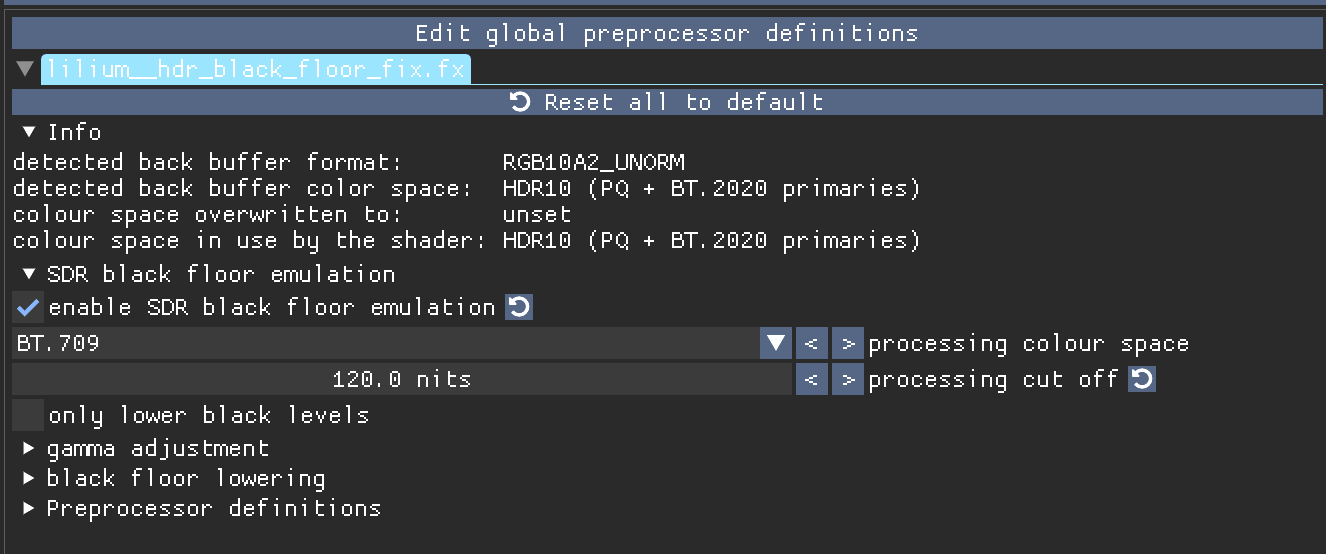1326x554 pixels.
Task: Increase processing cut off with right arrow
Action: (847, 380)
